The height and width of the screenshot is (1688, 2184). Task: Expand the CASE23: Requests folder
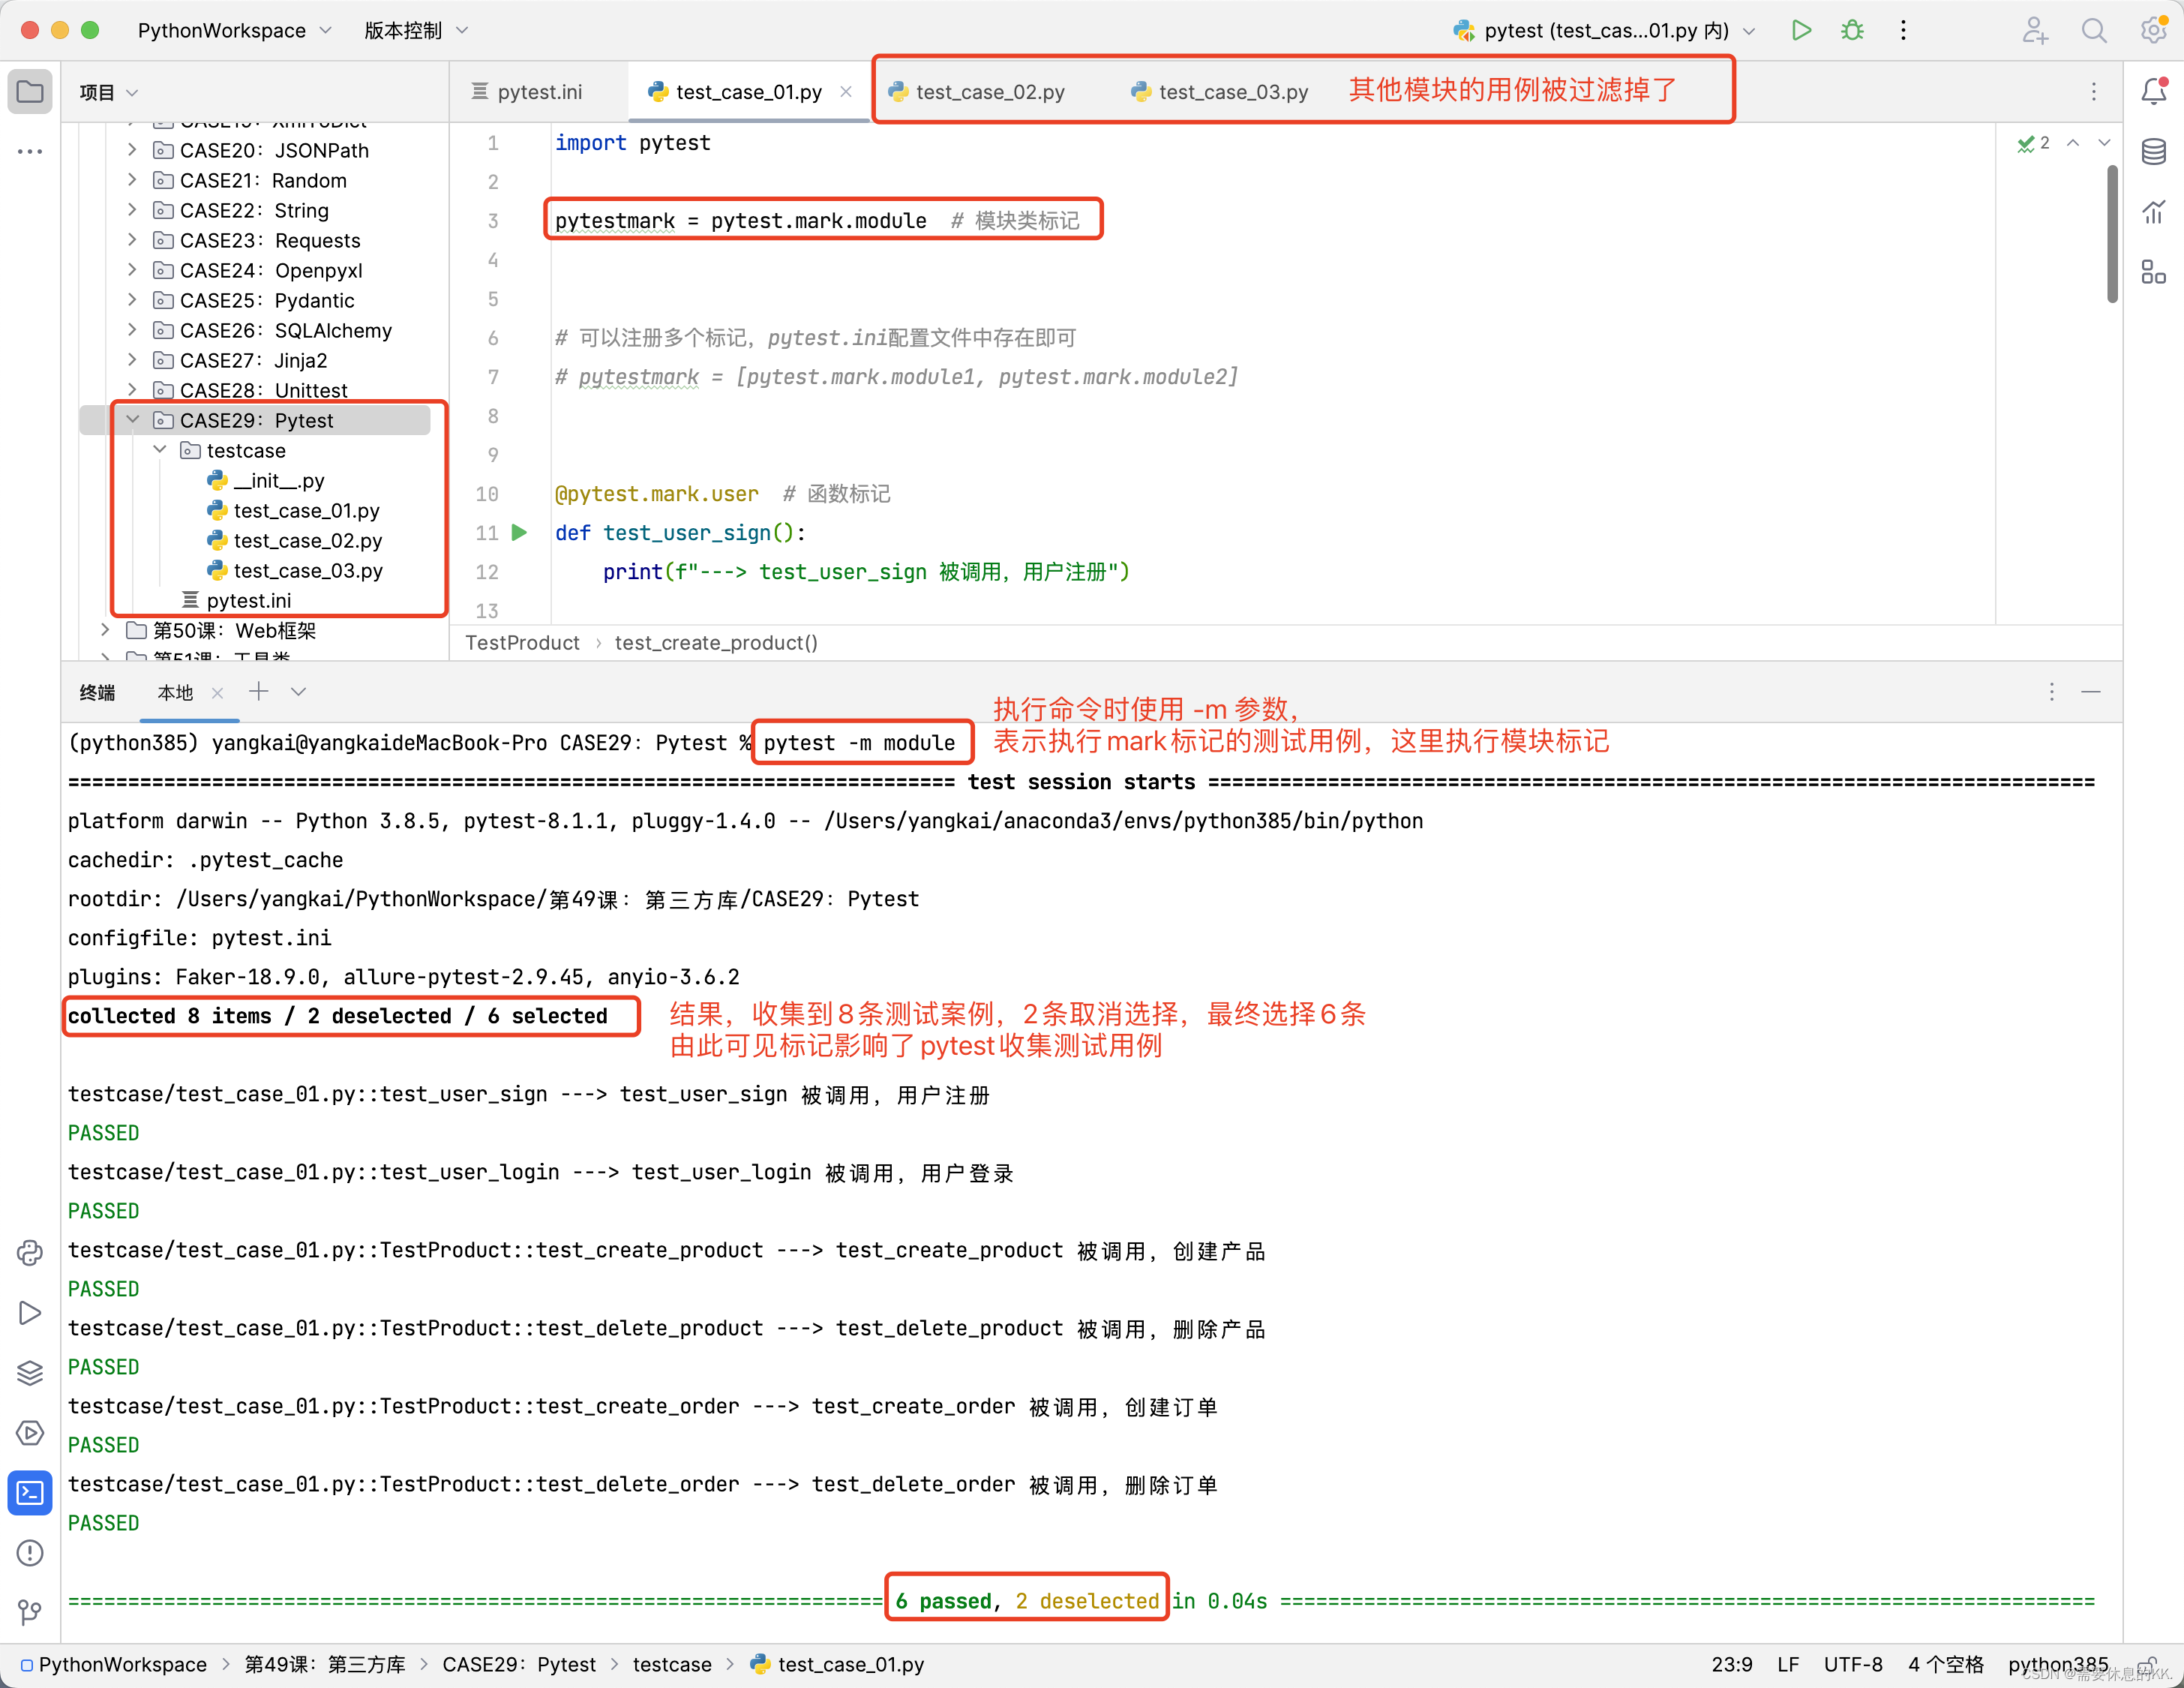point(132,240)
